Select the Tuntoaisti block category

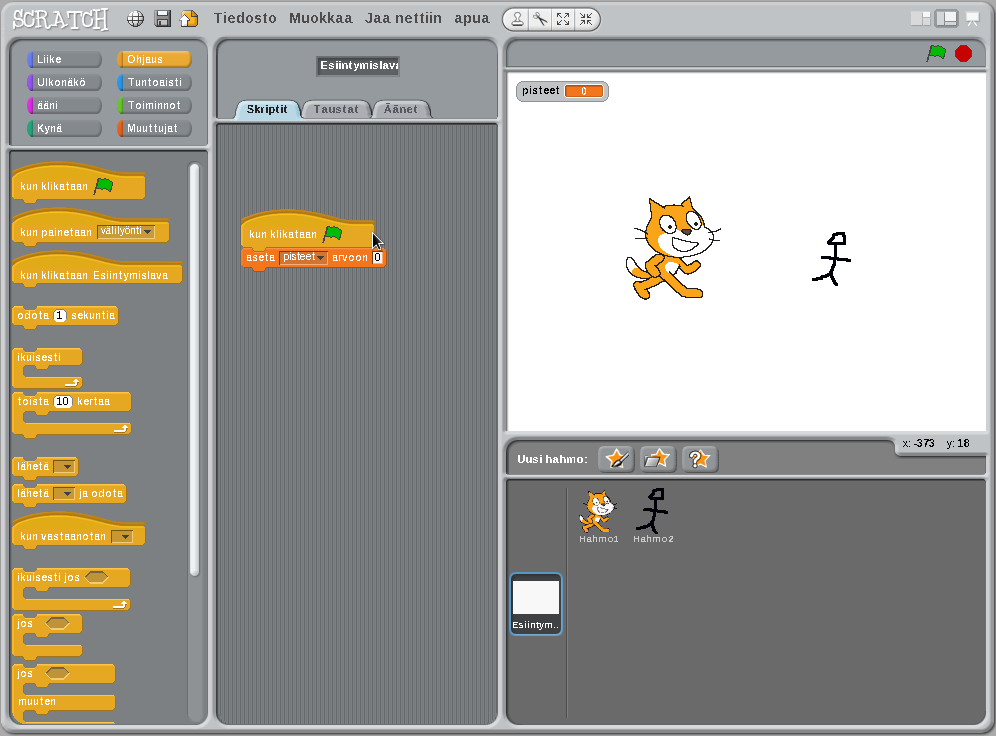154,82
